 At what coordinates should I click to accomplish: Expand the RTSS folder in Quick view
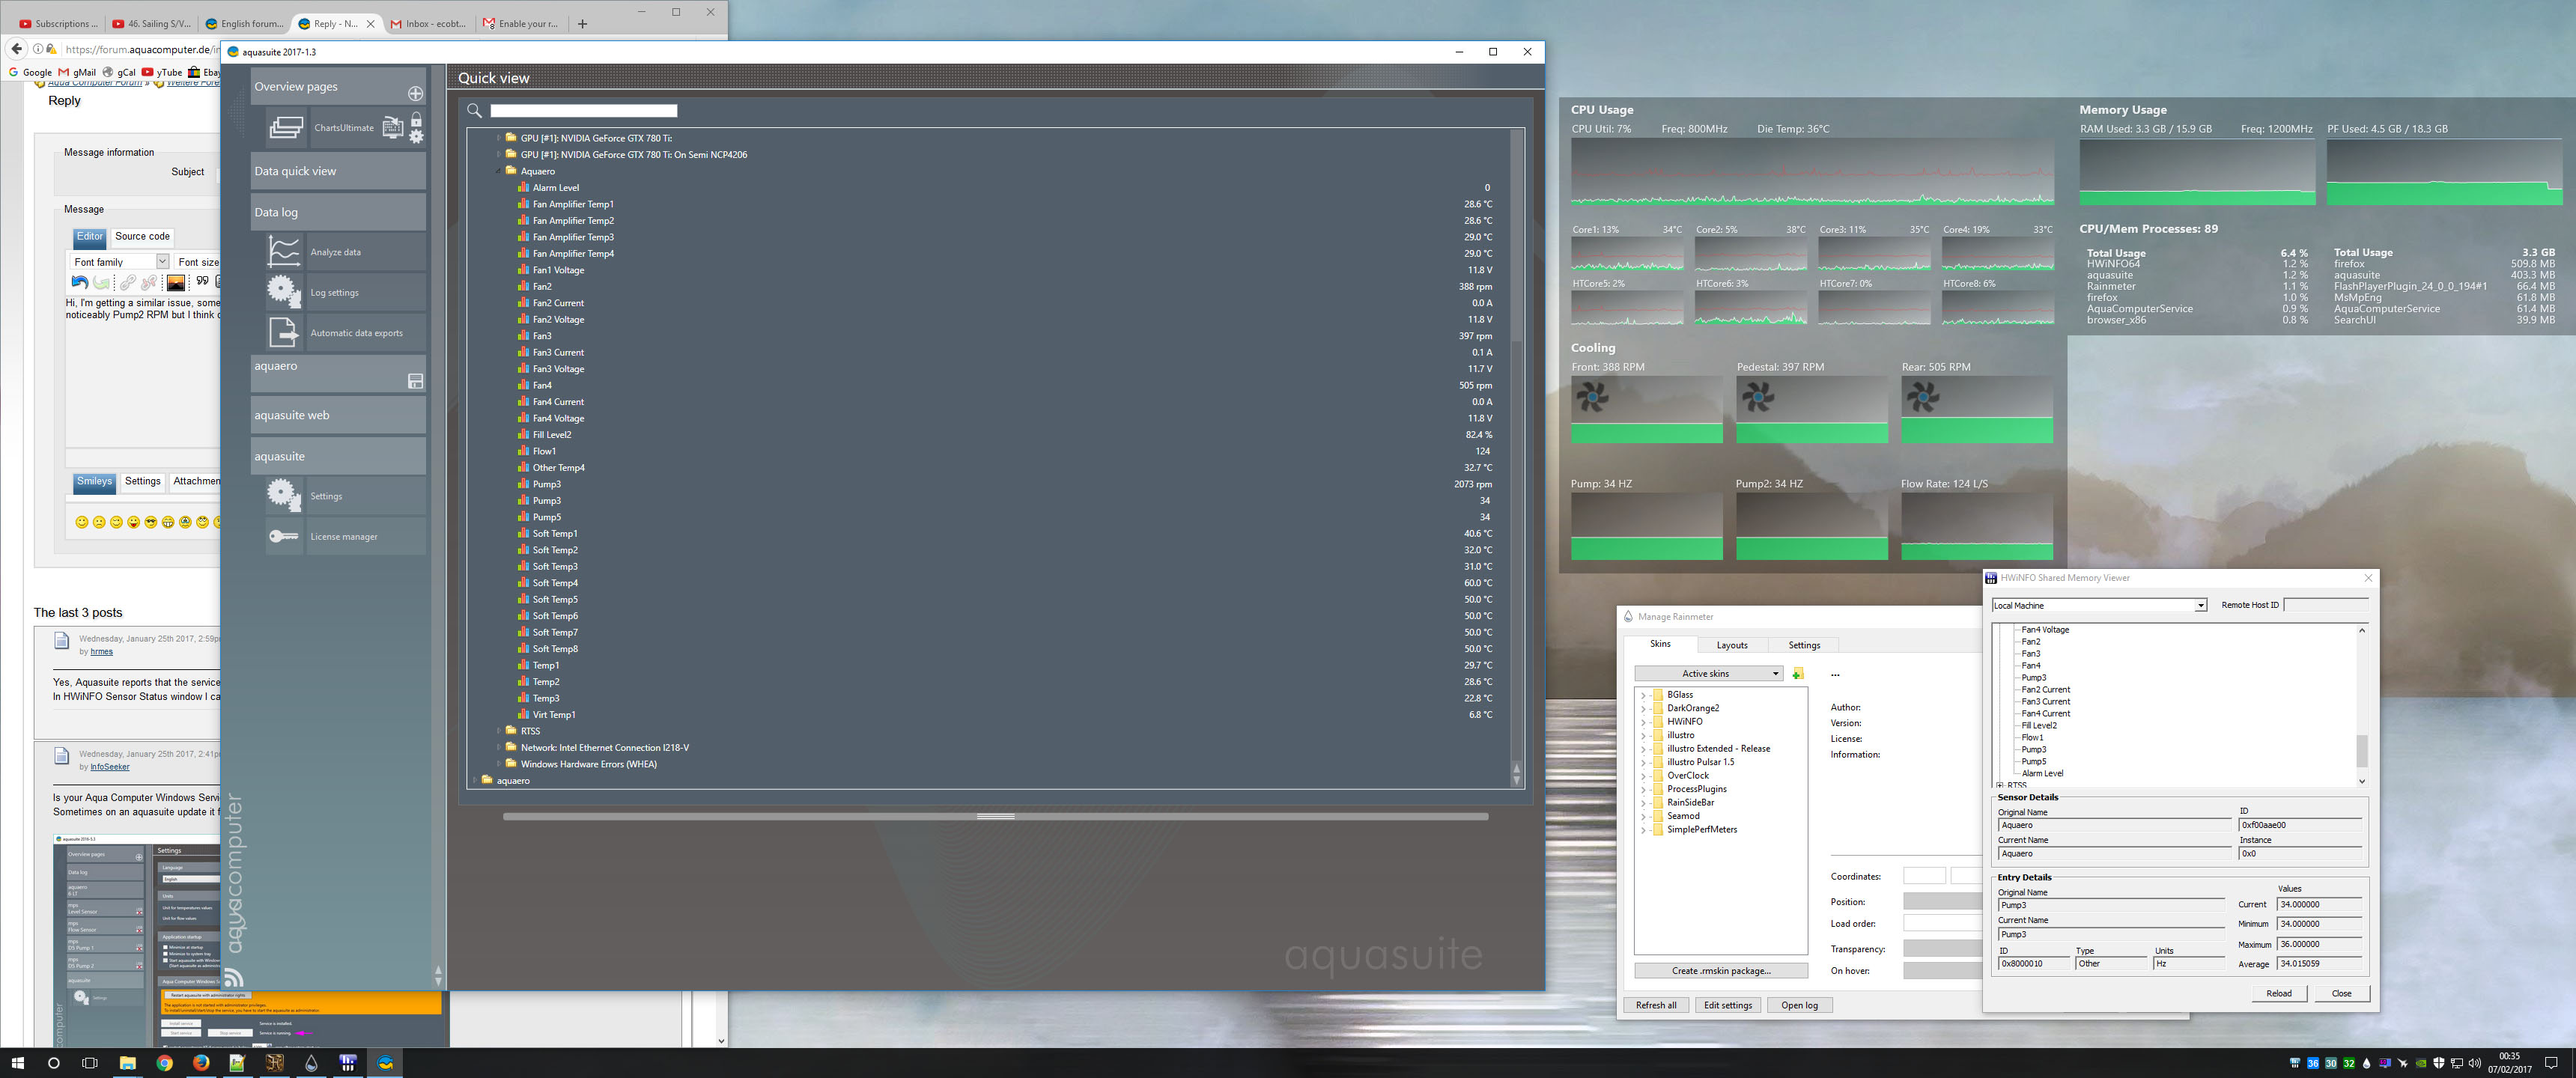coord(499,731)
